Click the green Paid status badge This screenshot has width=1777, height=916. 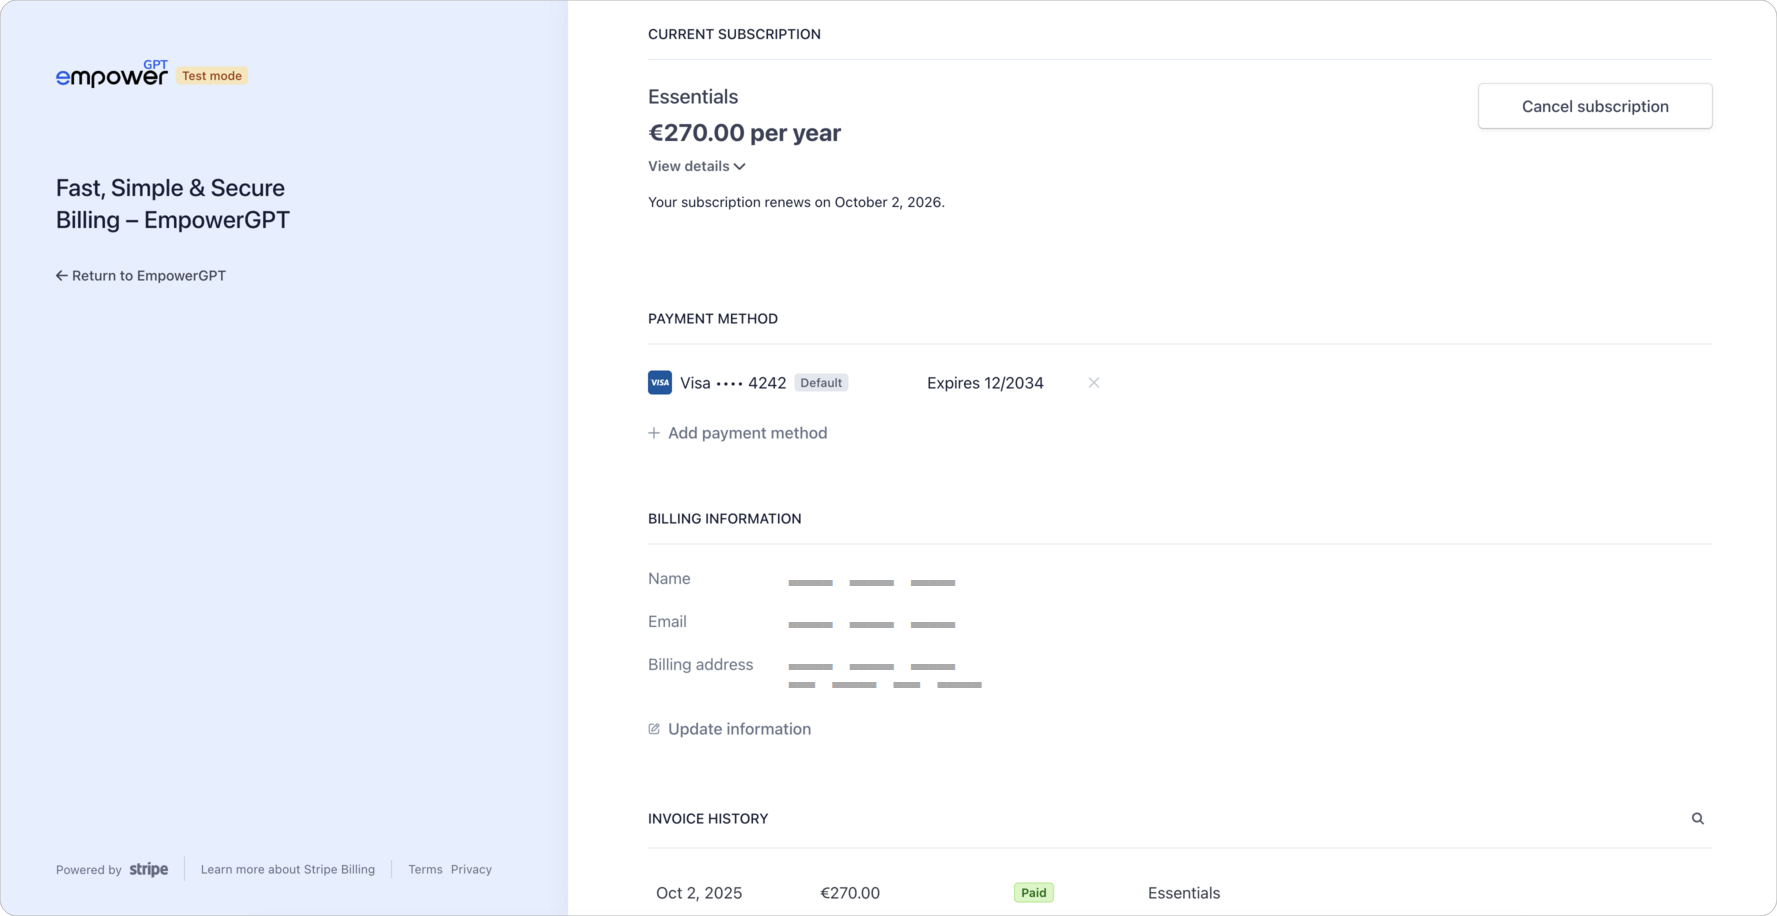click(x=1033, y=893)
